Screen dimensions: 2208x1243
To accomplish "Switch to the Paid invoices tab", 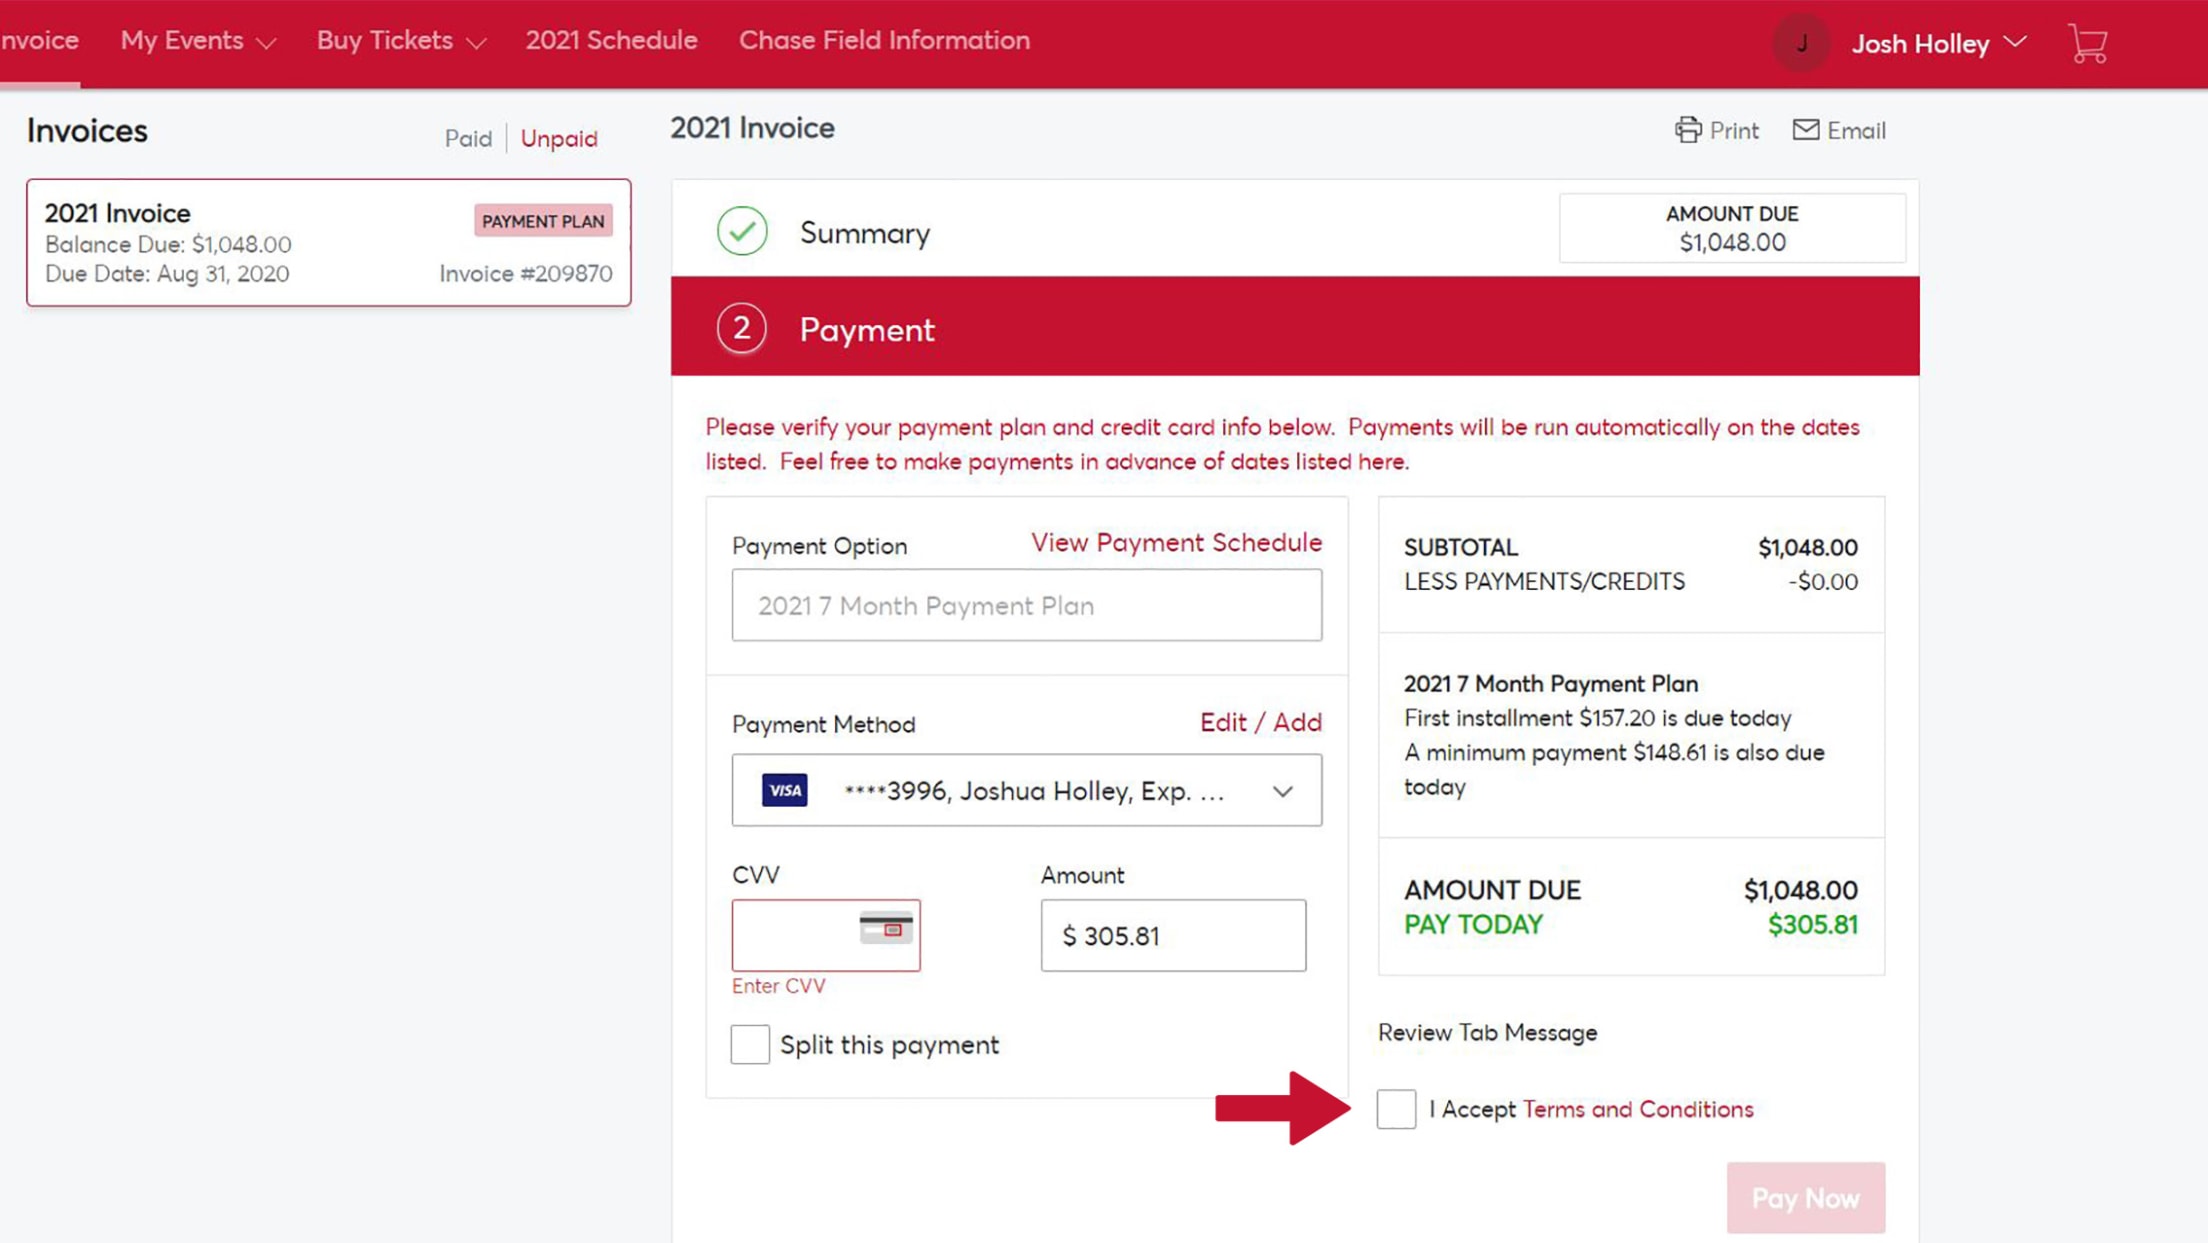I will coord(468,138).
